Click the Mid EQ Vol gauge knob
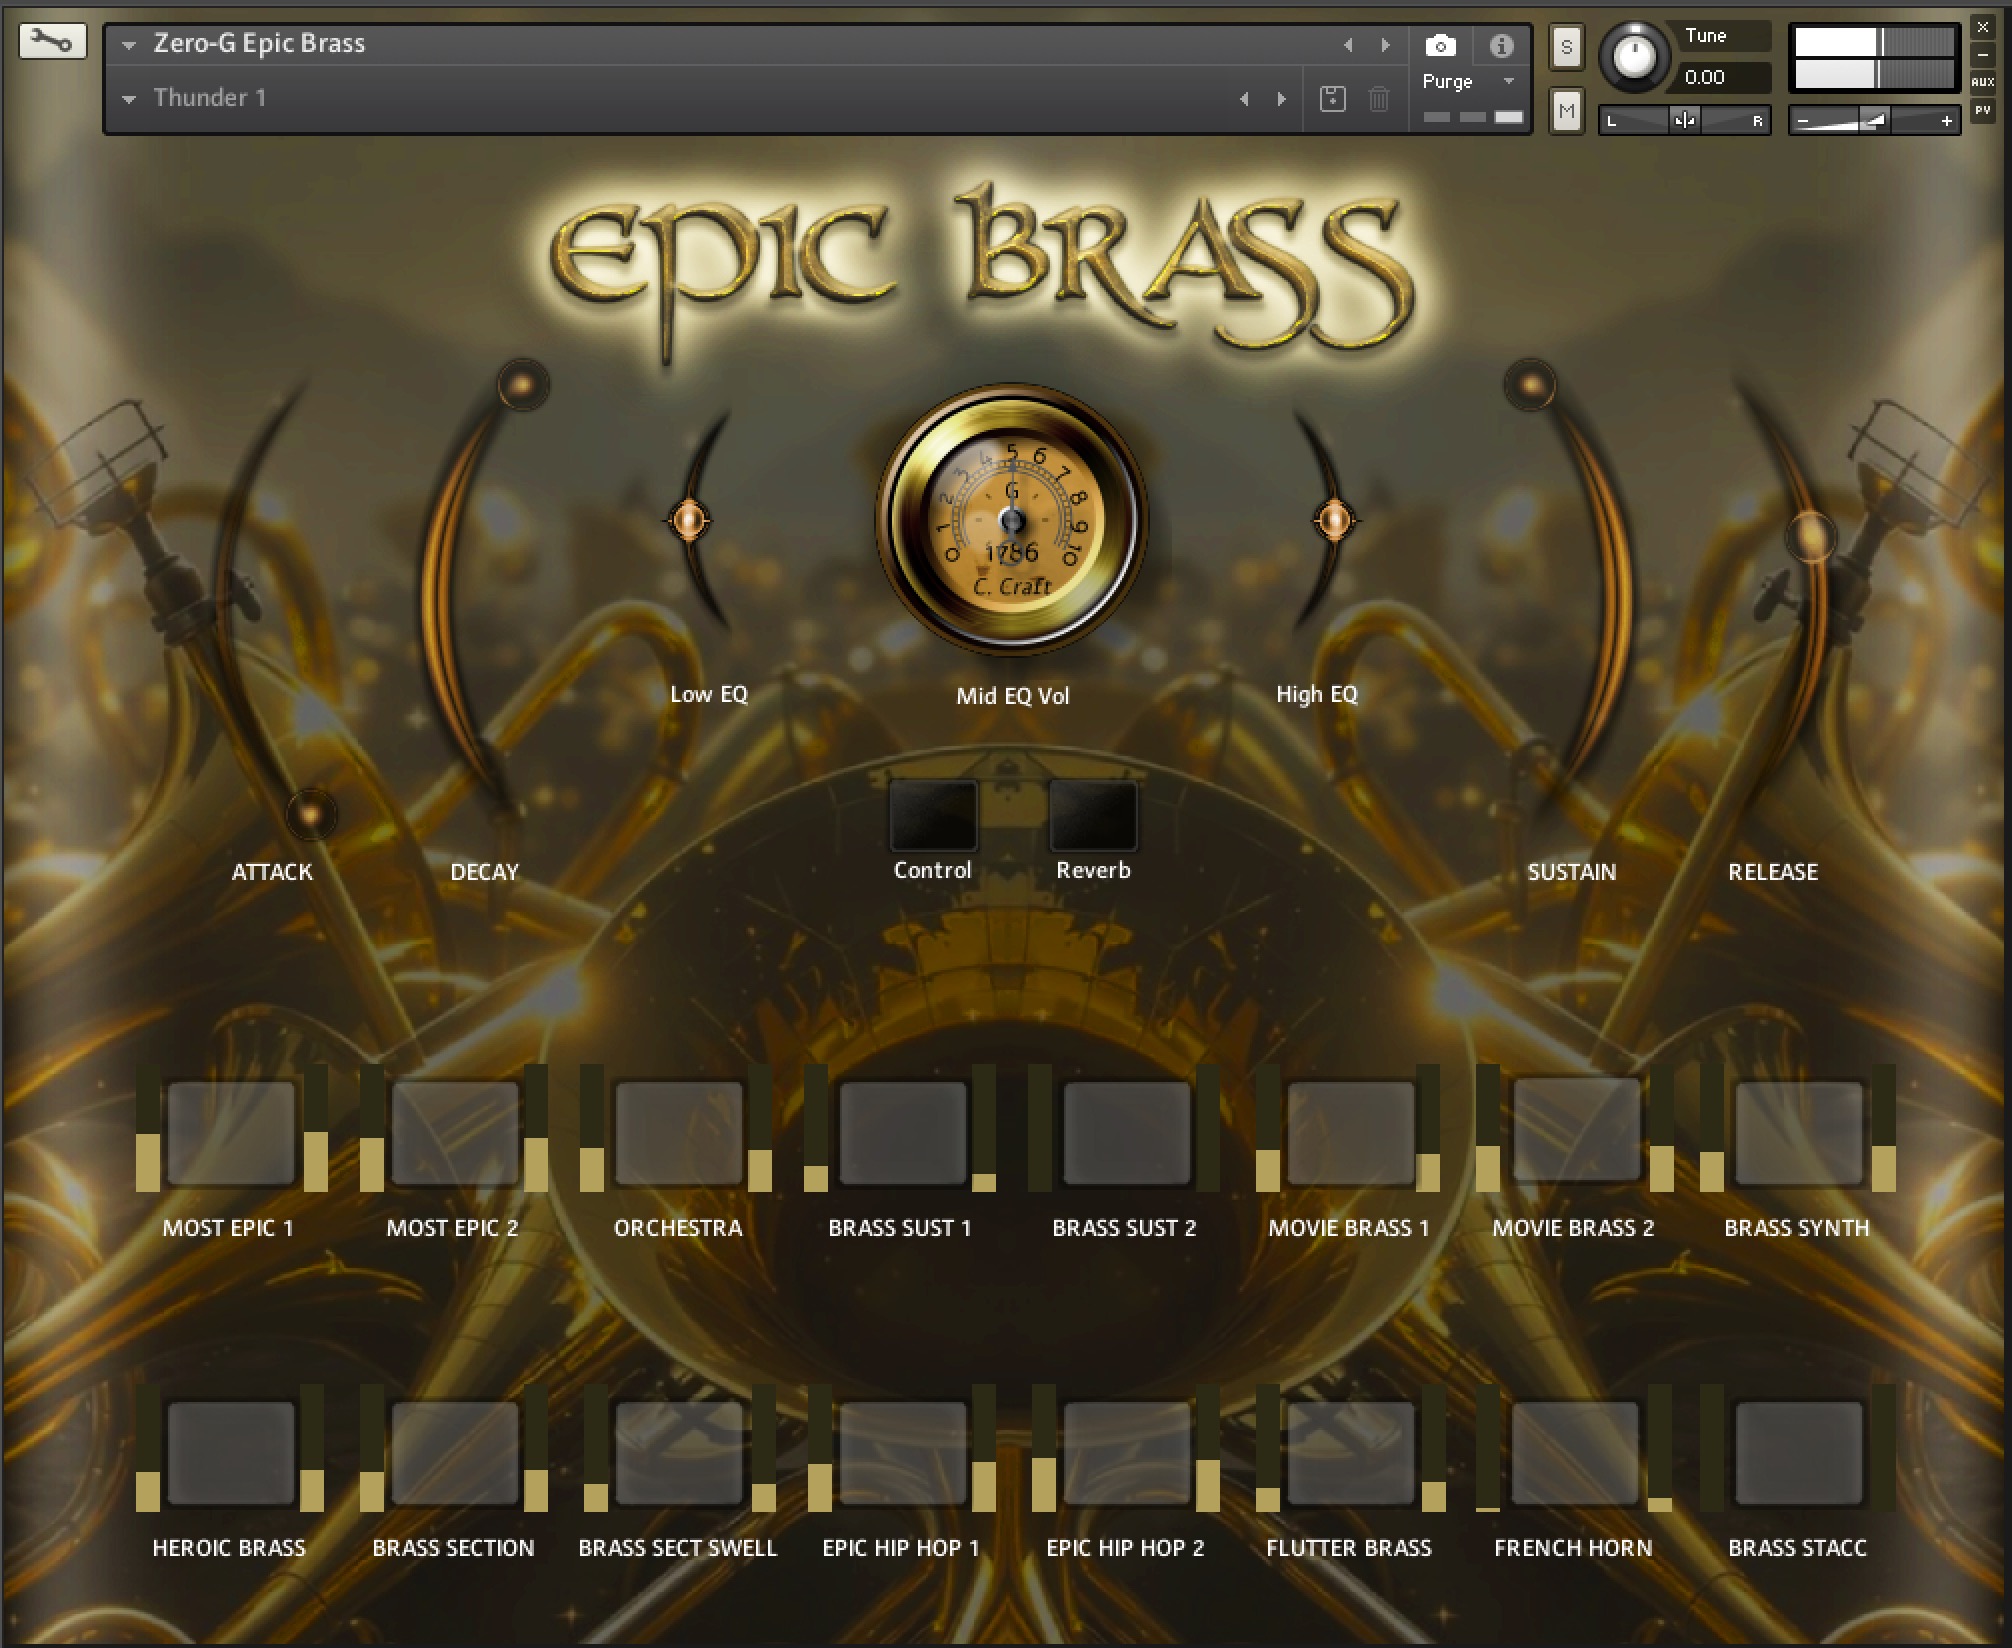 pyautogui.click(x=1012, y=521)
